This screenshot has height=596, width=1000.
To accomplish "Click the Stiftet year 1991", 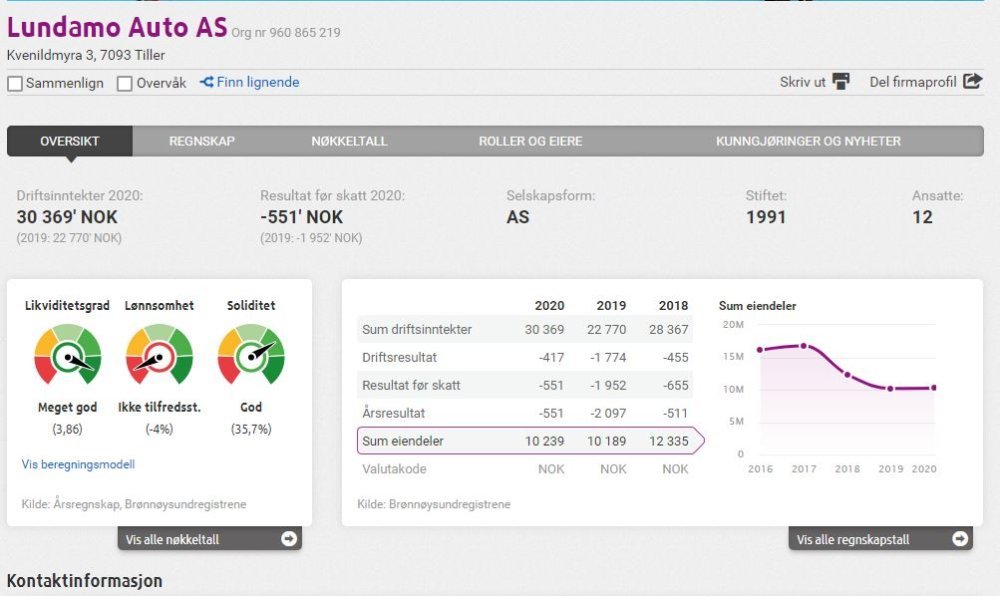I will coord(765,217).
